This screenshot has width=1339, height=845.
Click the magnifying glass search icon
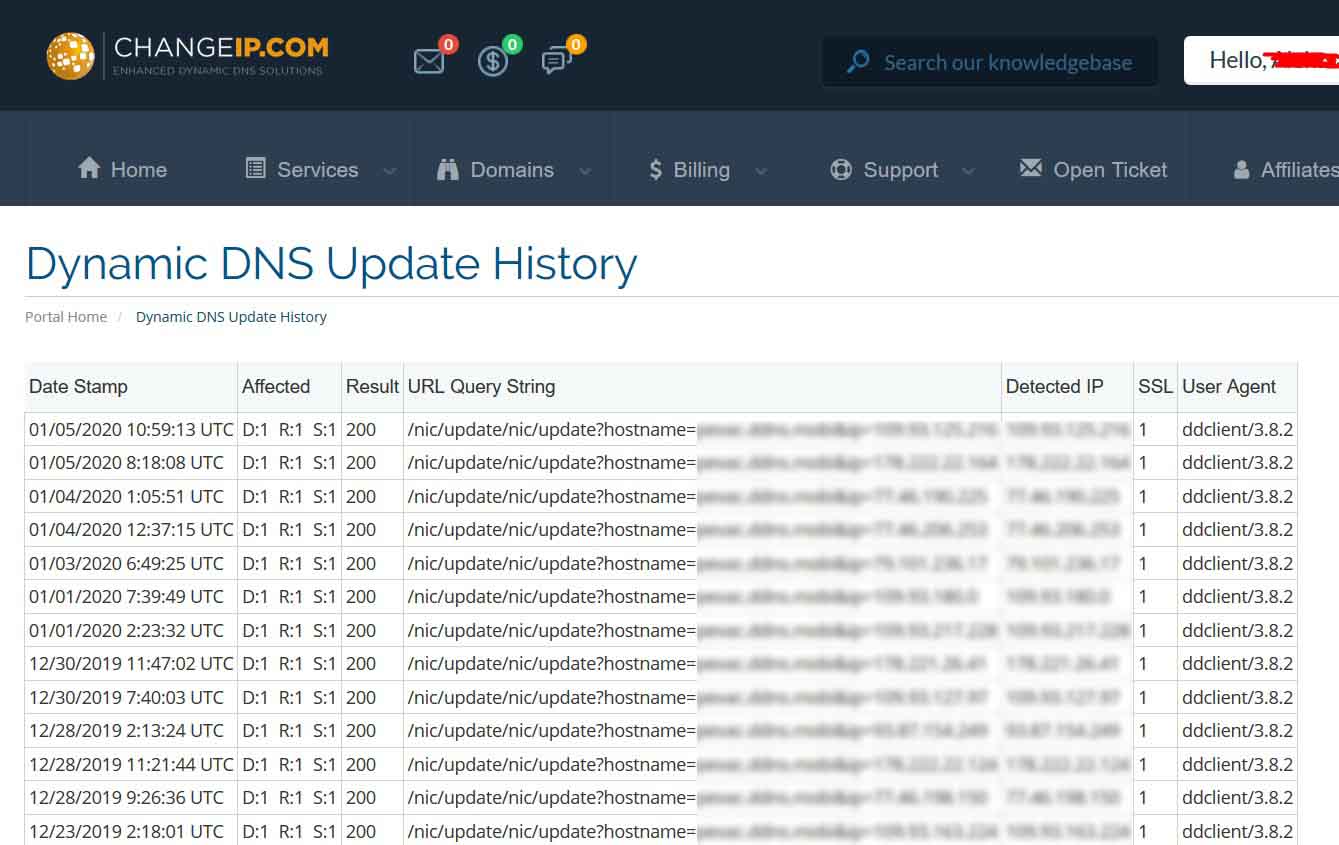[x=857, y=61]
